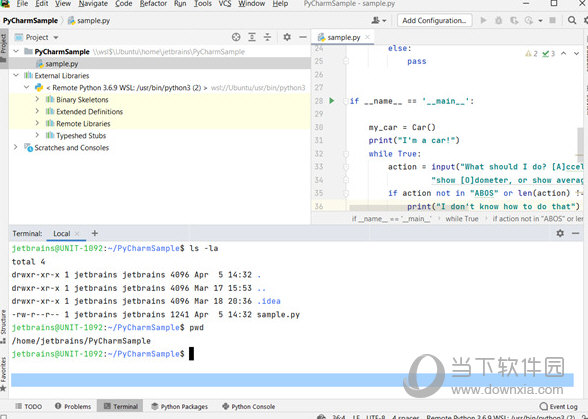This screenshot has width=588, height=419.
Task: Click sample.py breadcrumb in navigation bar
Action: tap(89, 21)
